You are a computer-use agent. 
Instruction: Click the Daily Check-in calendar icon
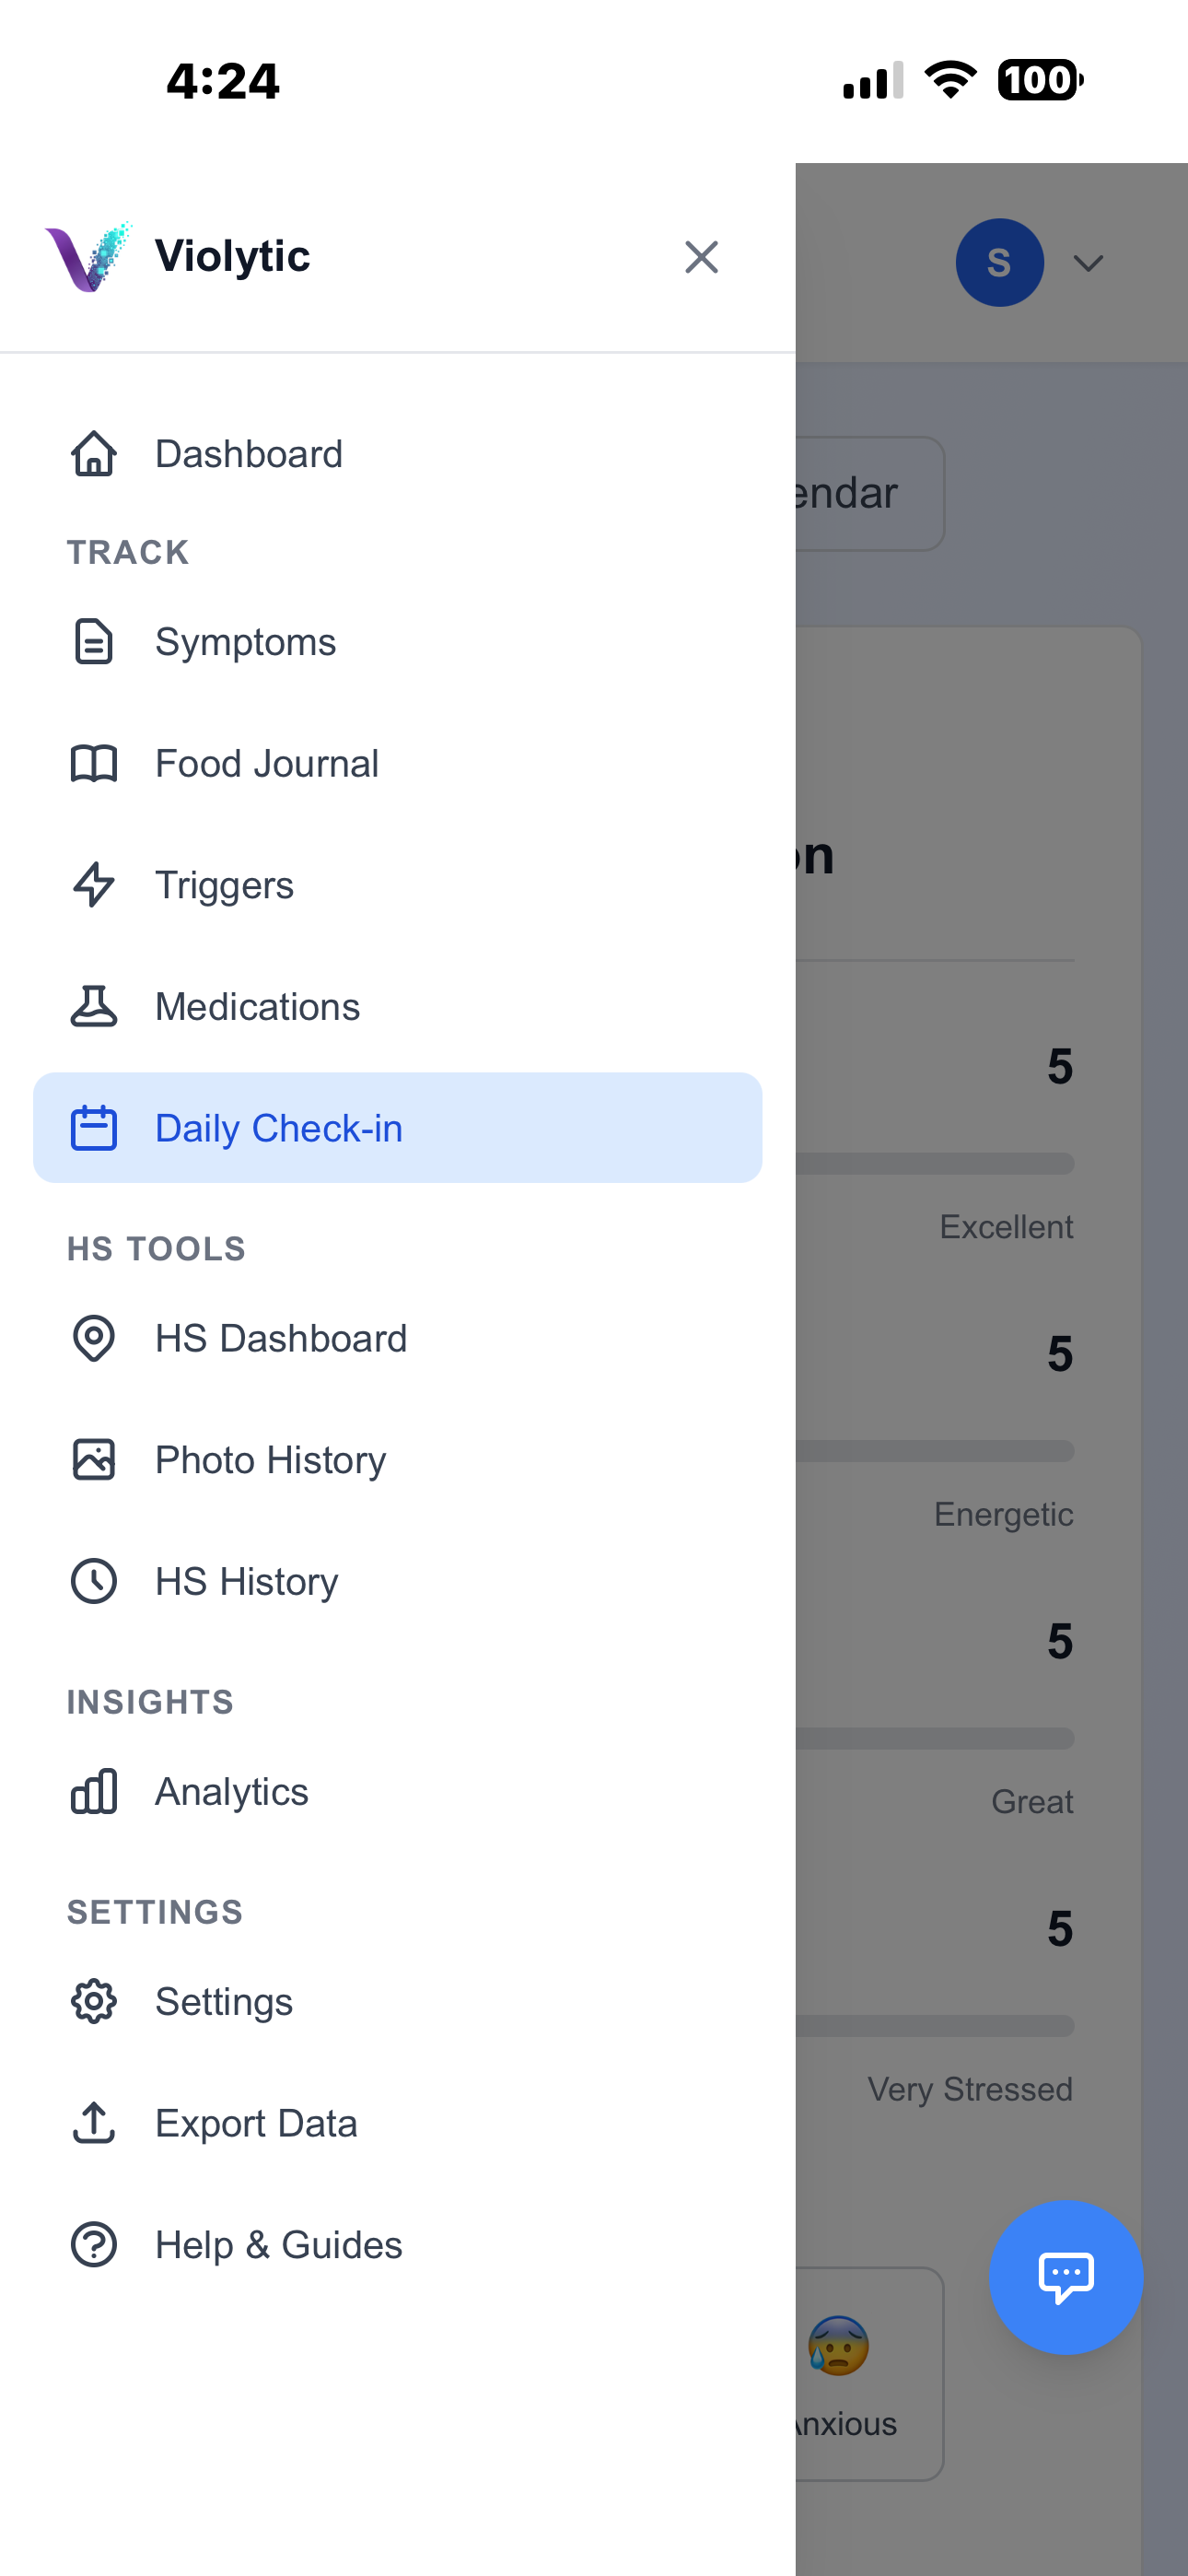93,1127
